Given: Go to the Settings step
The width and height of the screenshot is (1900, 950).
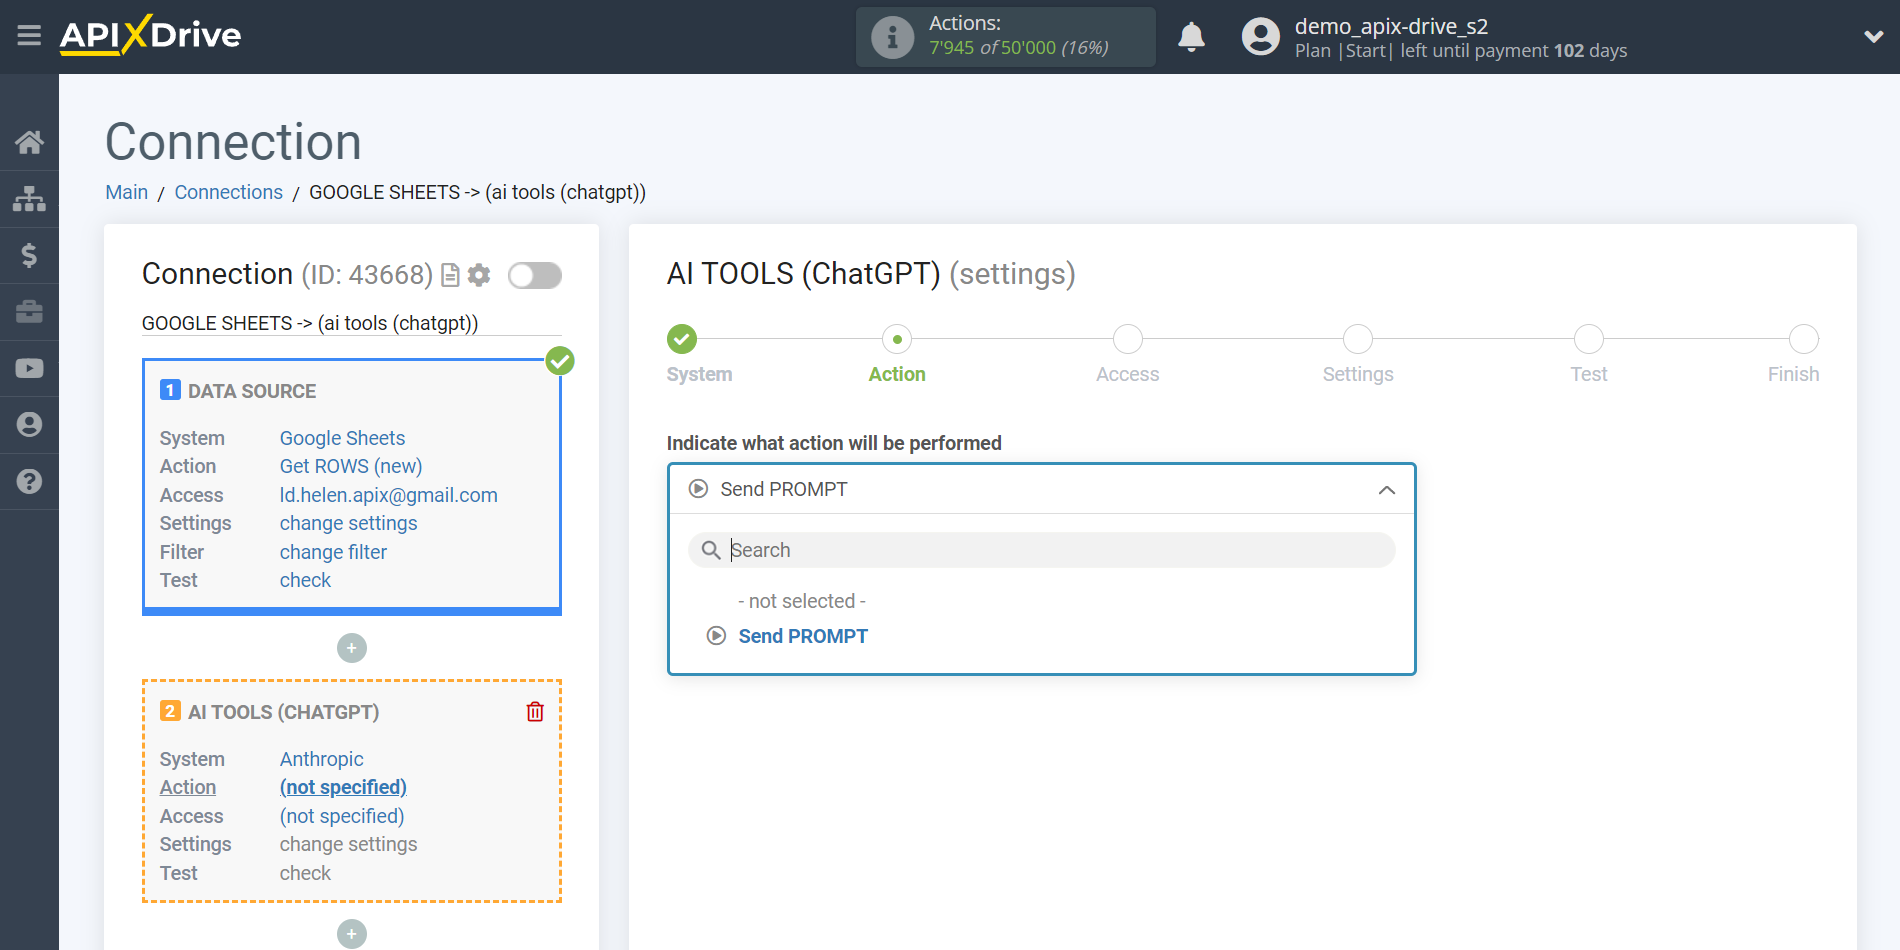Looking at the screenshot, I should [x=1358, y=339].
